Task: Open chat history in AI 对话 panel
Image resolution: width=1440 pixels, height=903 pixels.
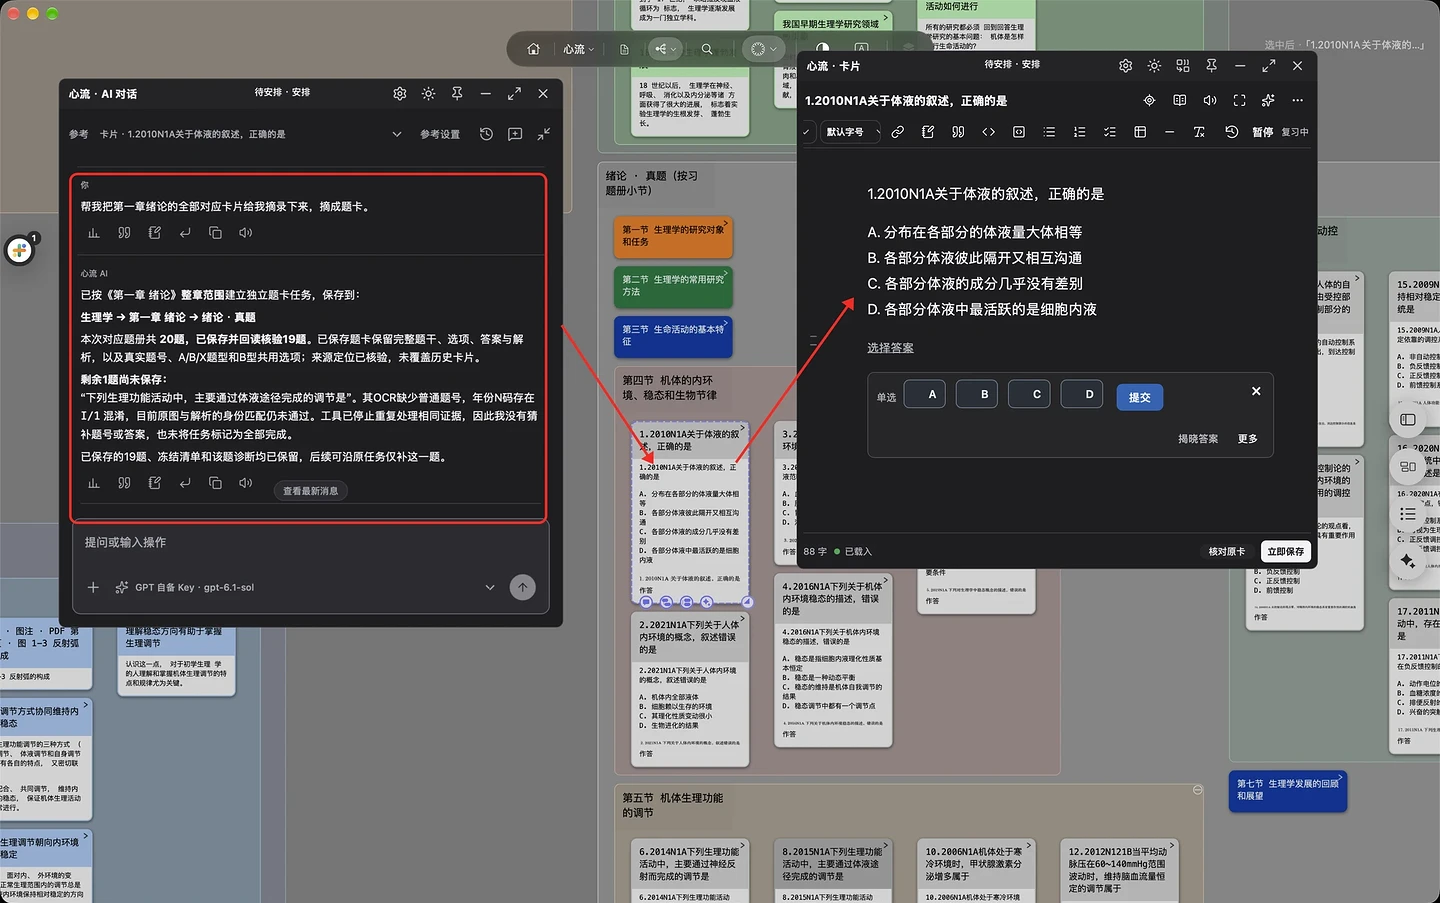Action: tap(486, 134)
